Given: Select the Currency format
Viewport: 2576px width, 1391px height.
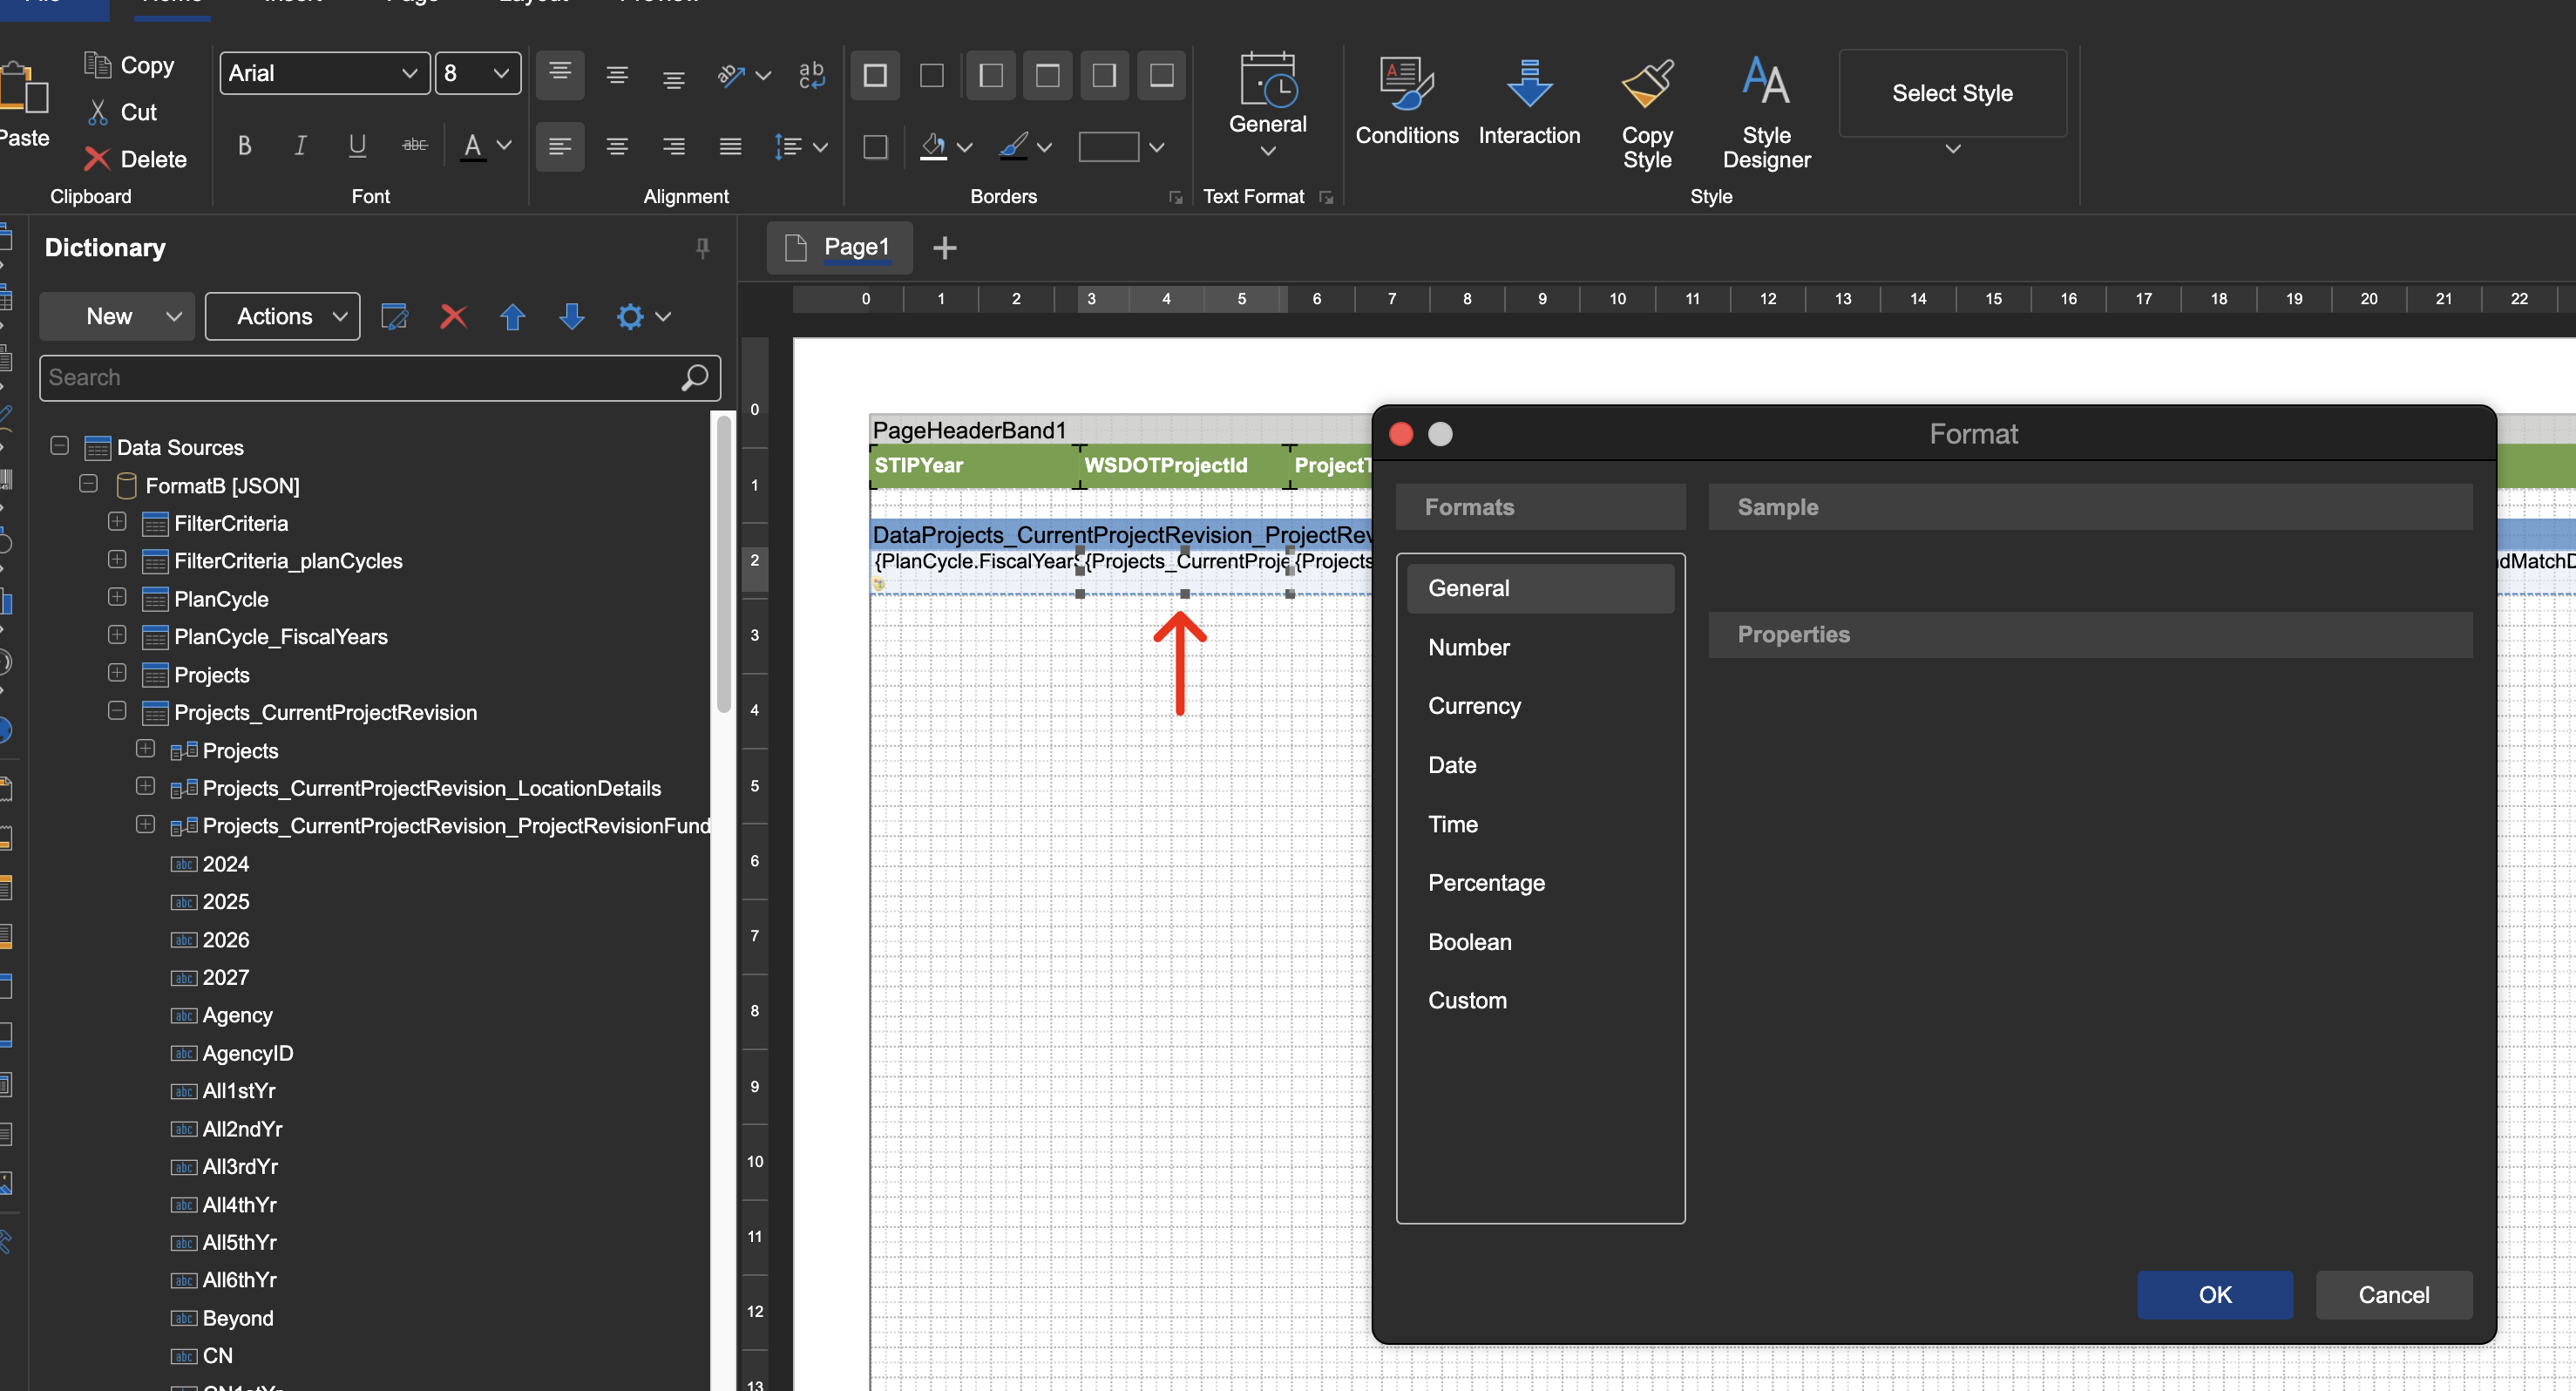Looking at the screenshot, I should (x=1540, y=706).
